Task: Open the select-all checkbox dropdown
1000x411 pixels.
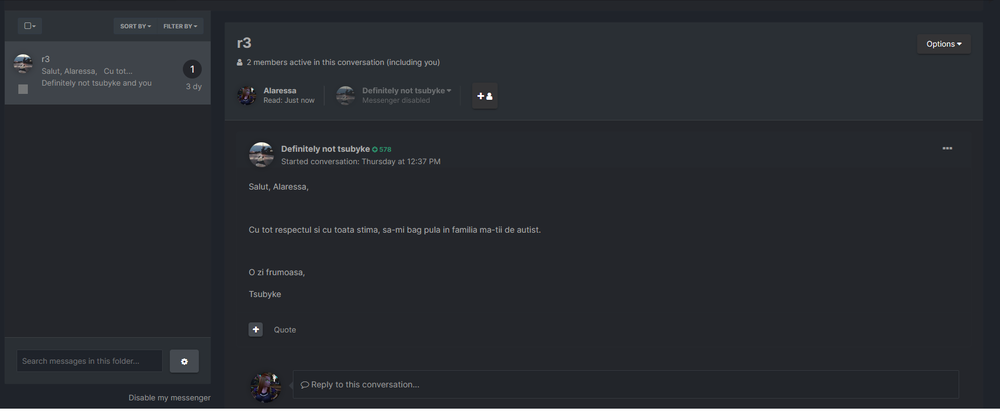Action: [x=30, y=26]
